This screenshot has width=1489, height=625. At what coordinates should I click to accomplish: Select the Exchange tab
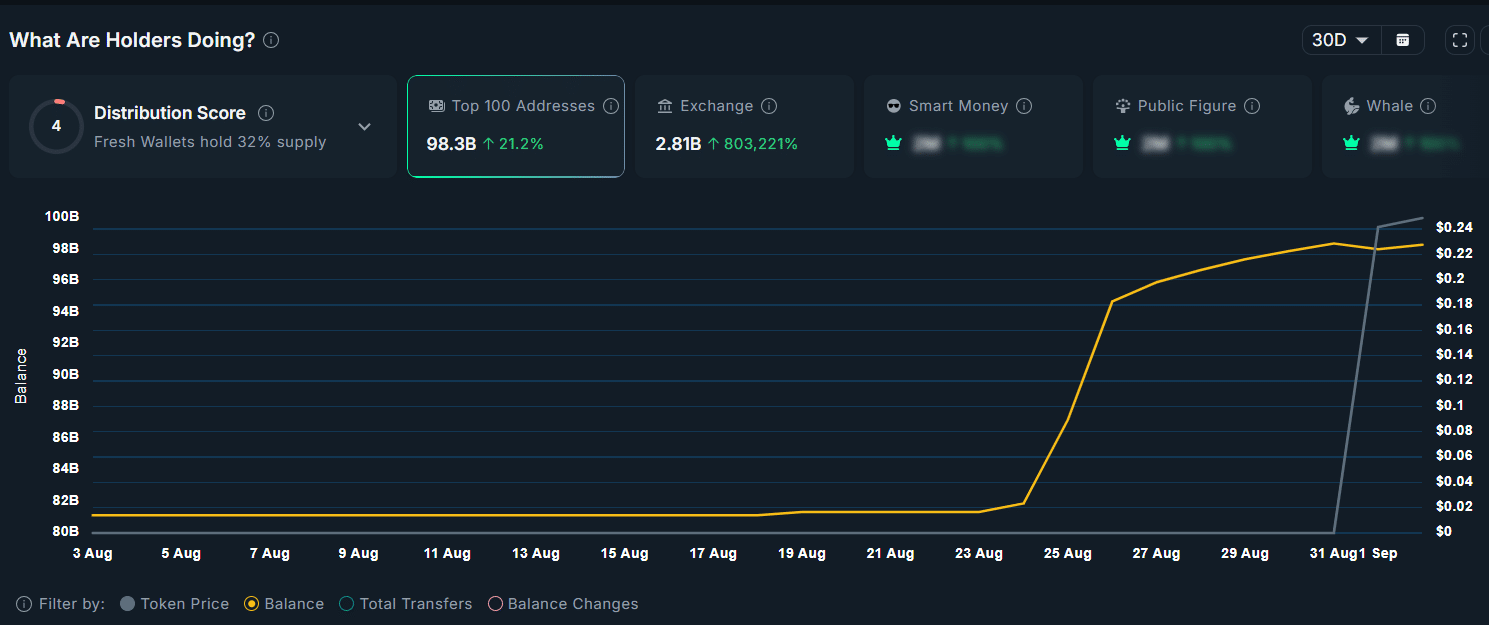click(x=744, y=126)
